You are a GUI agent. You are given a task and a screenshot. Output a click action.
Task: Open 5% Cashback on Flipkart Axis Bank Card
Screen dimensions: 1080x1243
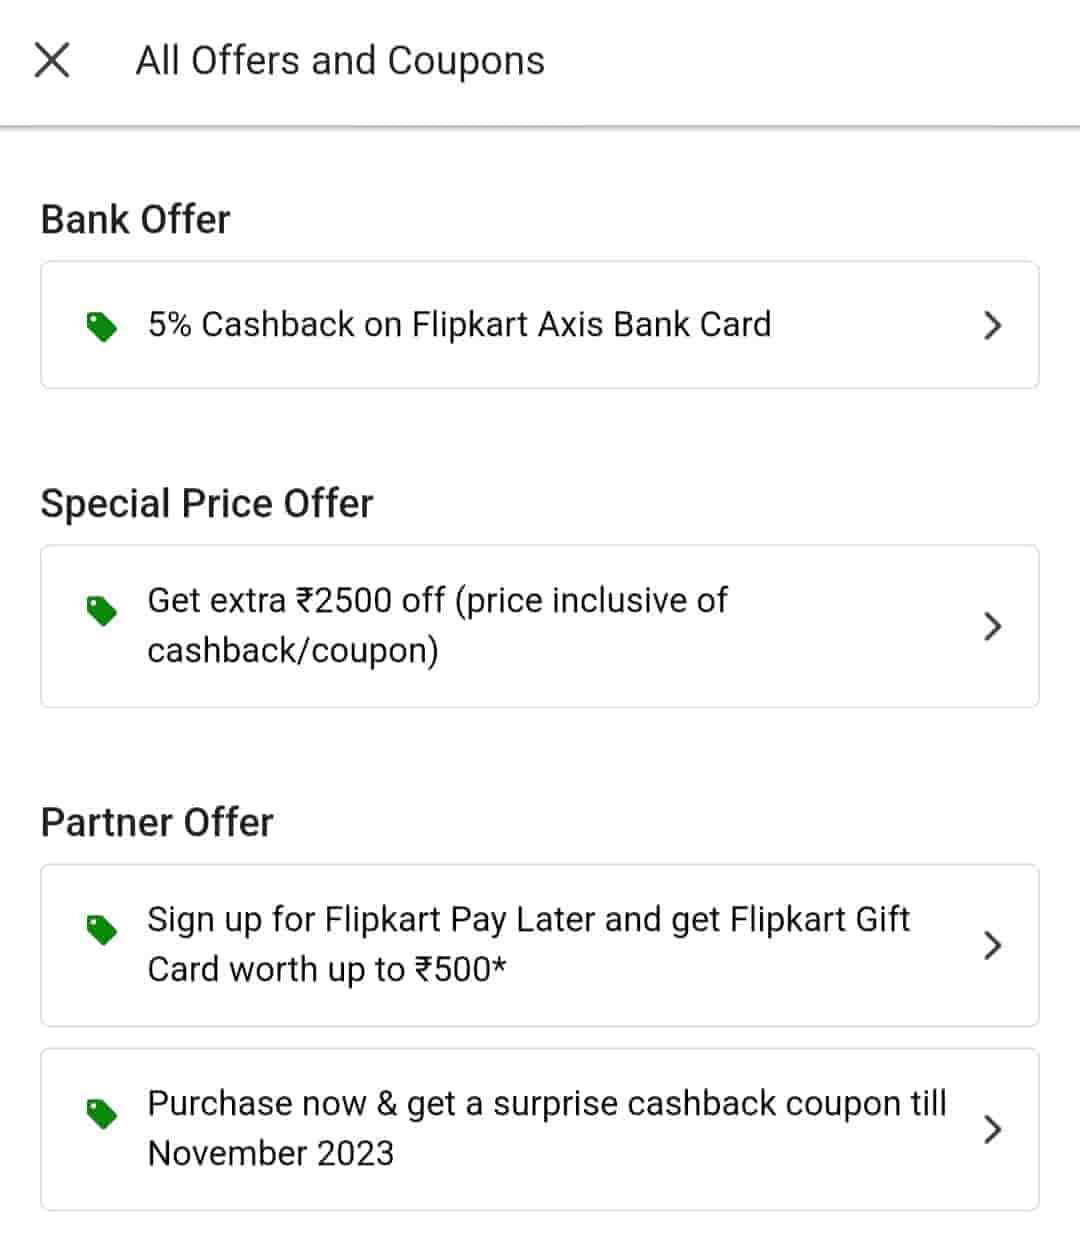[459, 325]
